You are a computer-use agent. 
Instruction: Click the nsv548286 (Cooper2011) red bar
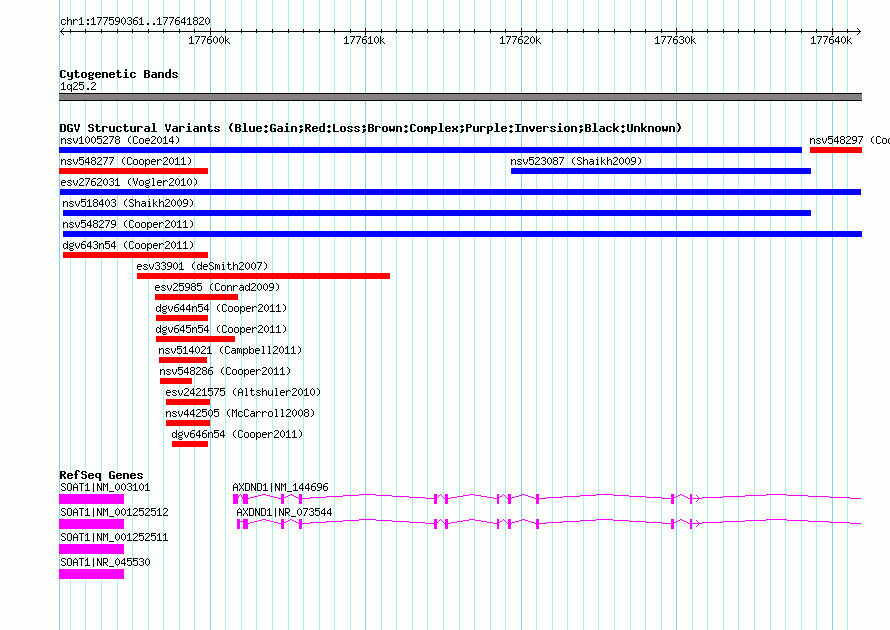coord(176,381)
